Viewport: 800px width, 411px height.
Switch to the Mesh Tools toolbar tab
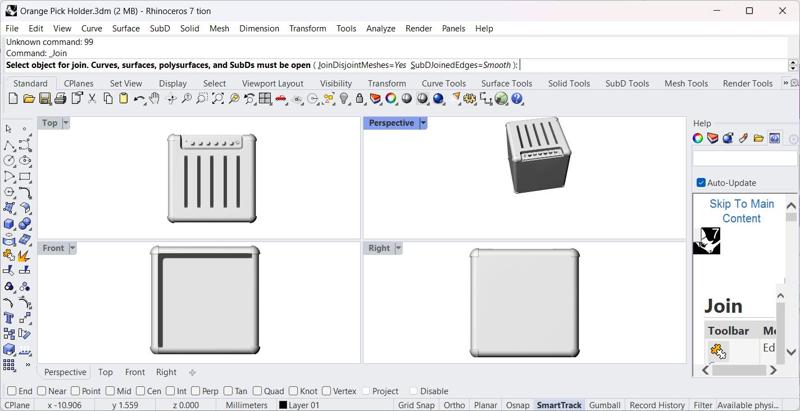click(686, 84)
